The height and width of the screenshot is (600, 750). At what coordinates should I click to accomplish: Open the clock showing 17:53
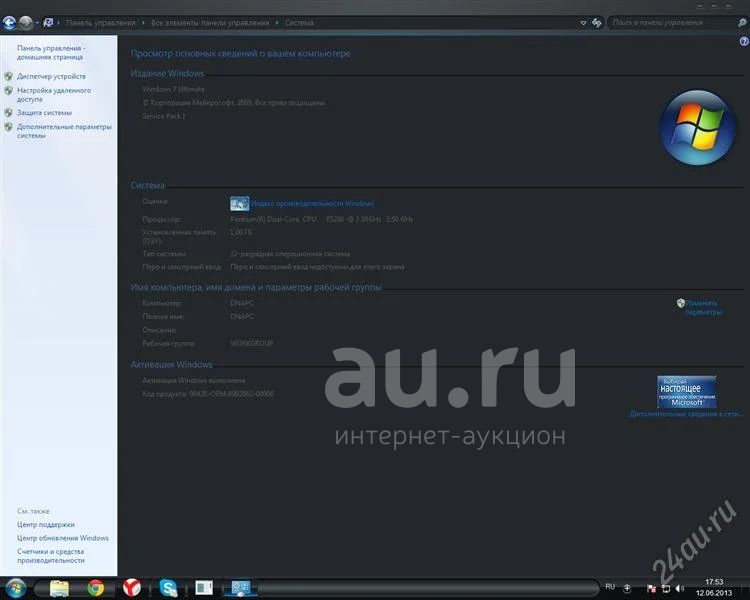point(714,588)
